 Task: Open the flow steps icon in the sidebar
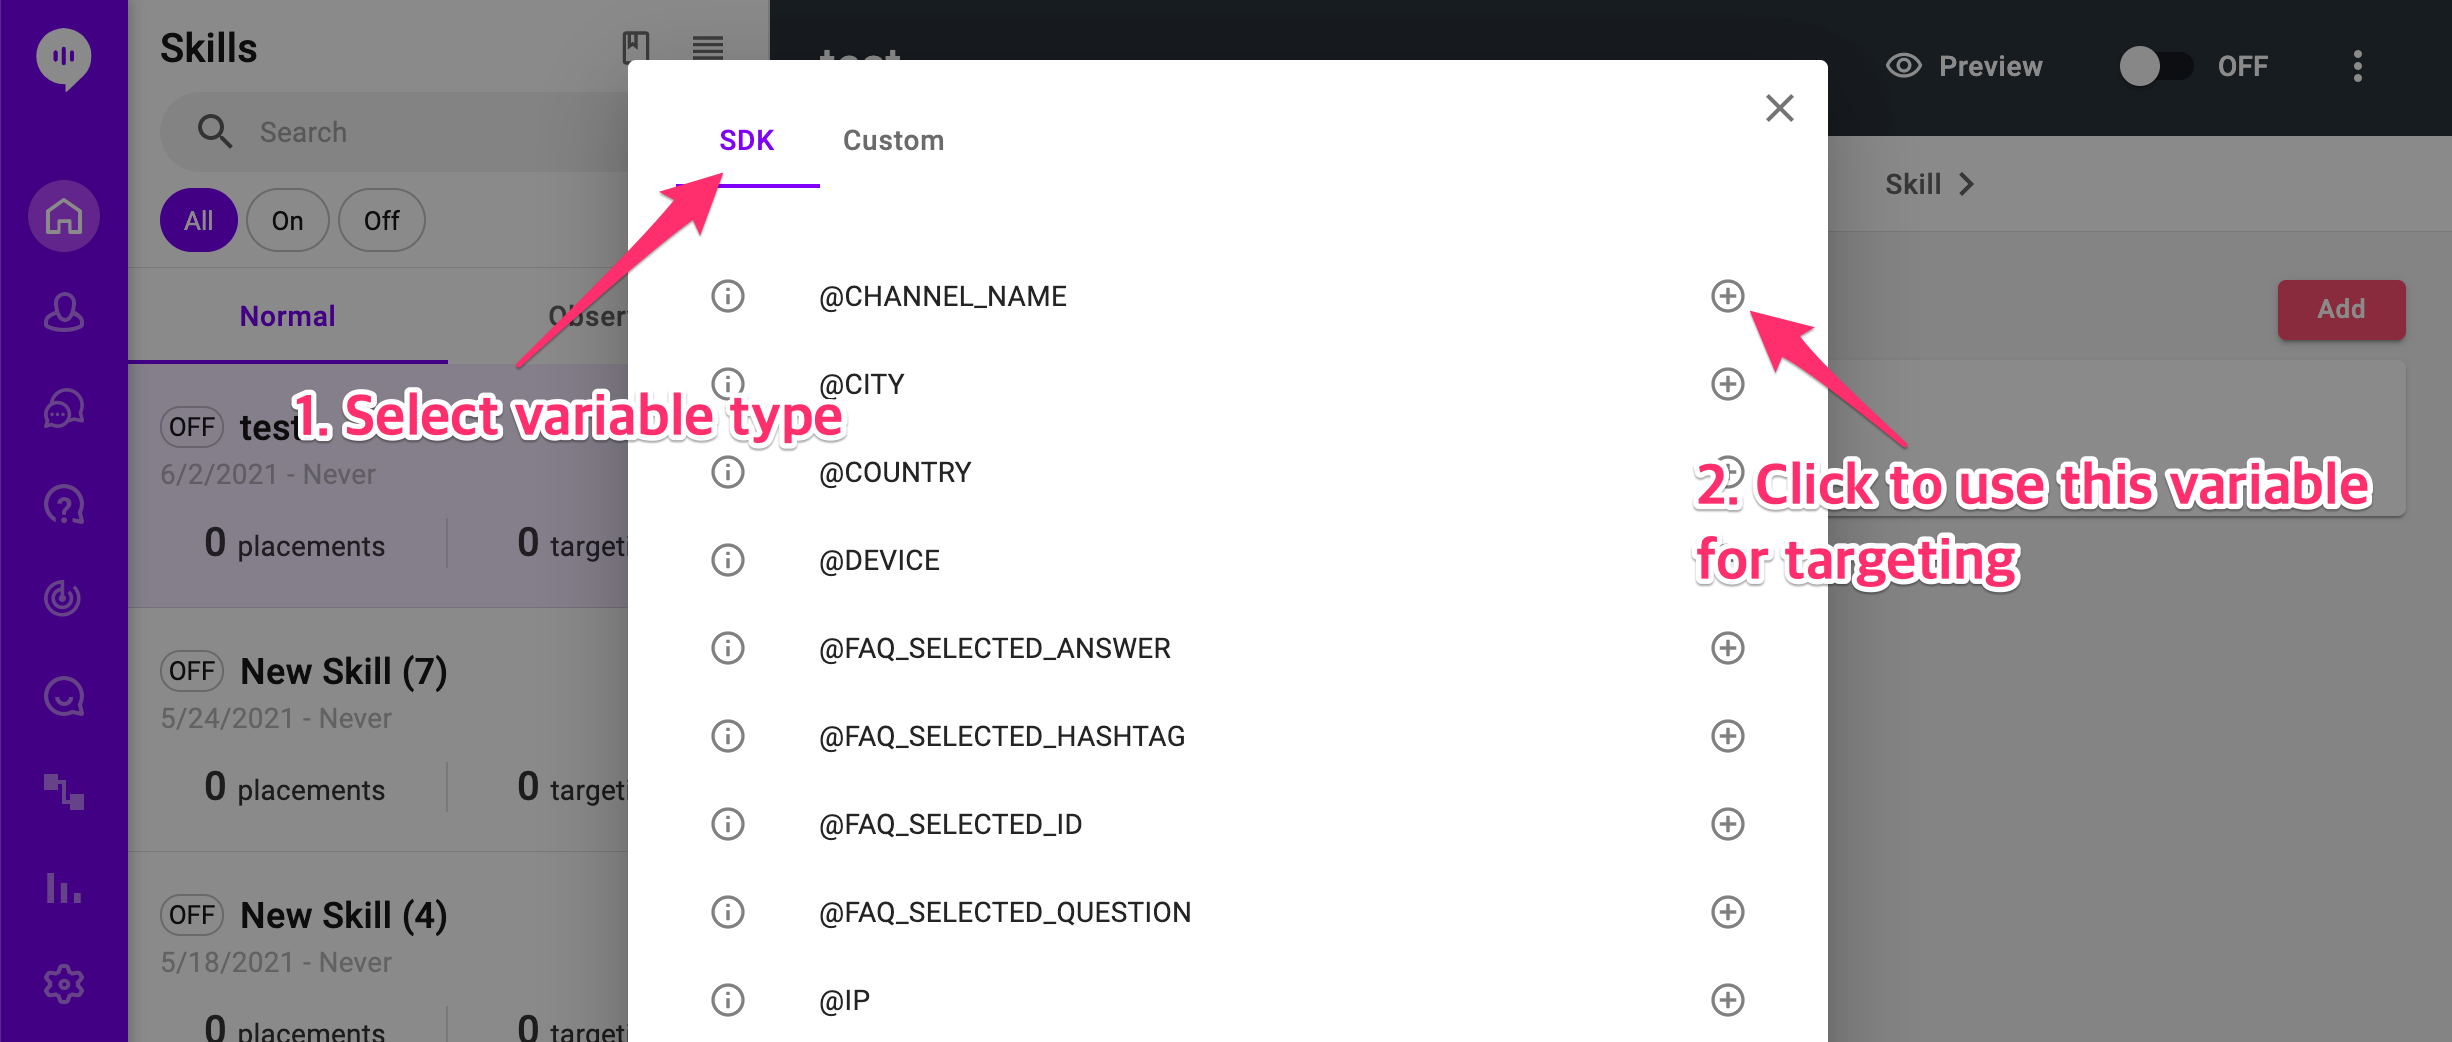tap(64, 792)
